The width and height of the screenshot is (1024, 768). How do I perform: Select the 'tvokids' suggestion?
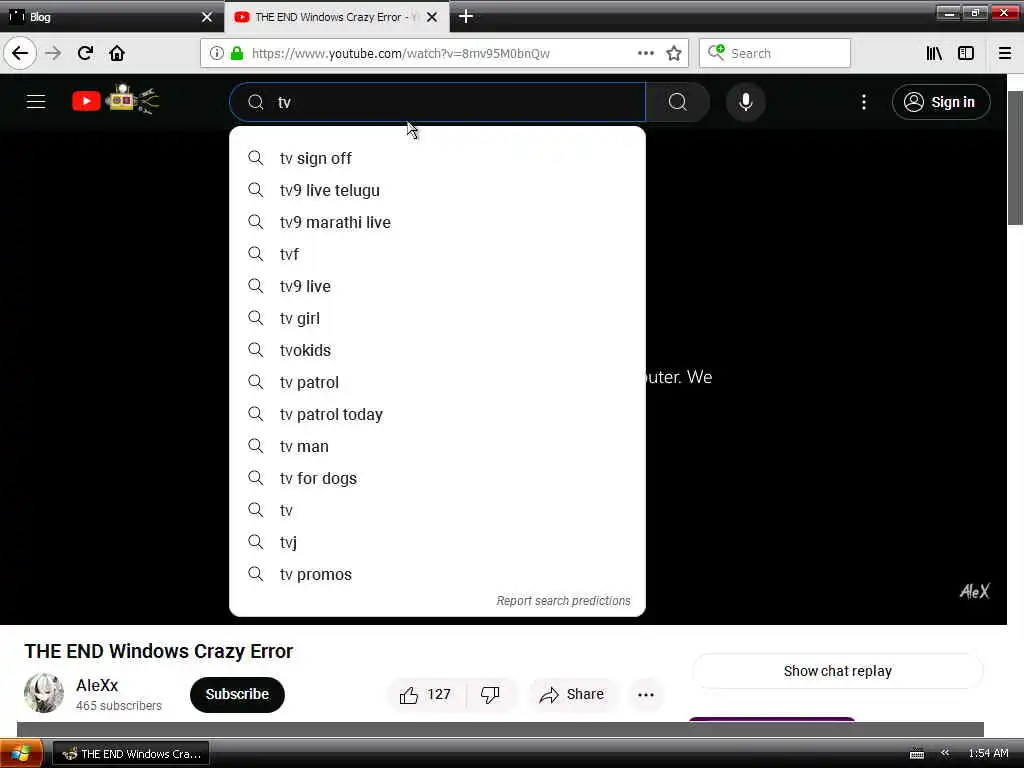[x=438, y=350]
